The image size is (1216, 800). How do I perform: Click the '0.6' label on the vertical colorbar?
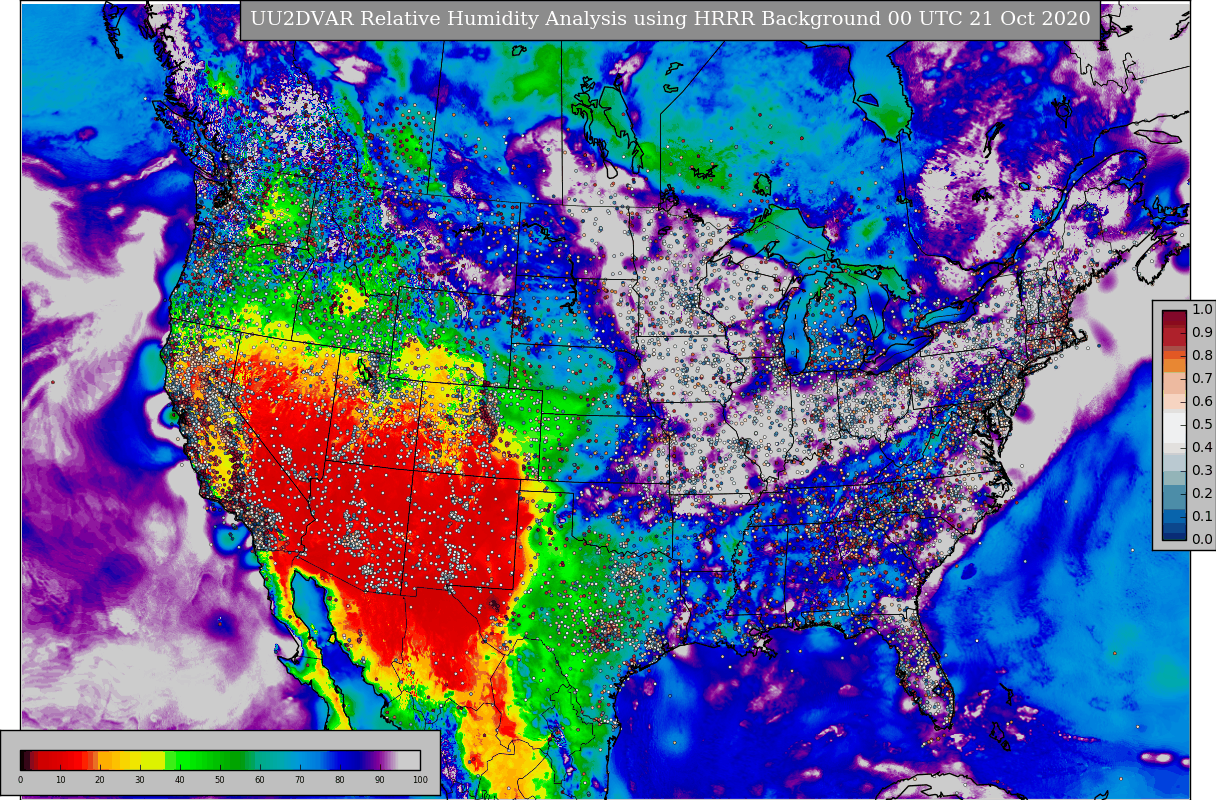[1202, 401]
